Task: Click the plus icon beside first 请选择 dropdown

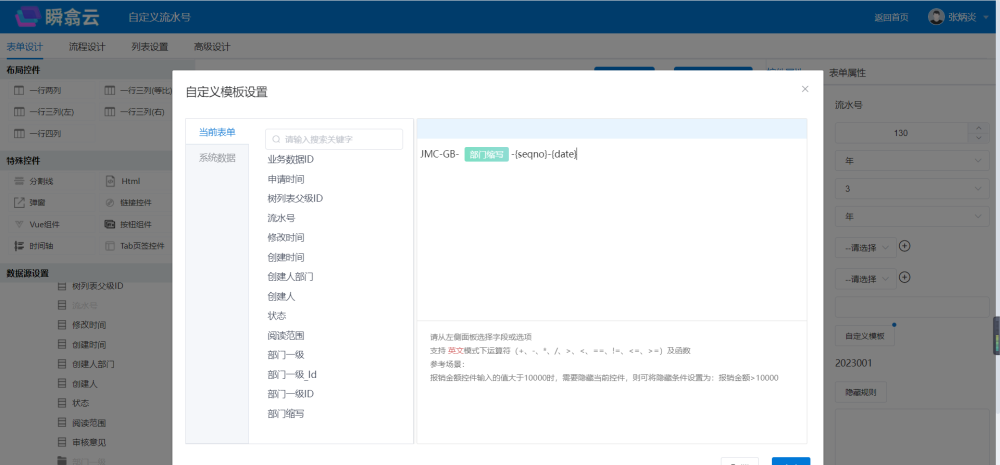Action: click(x=905, y=246)
